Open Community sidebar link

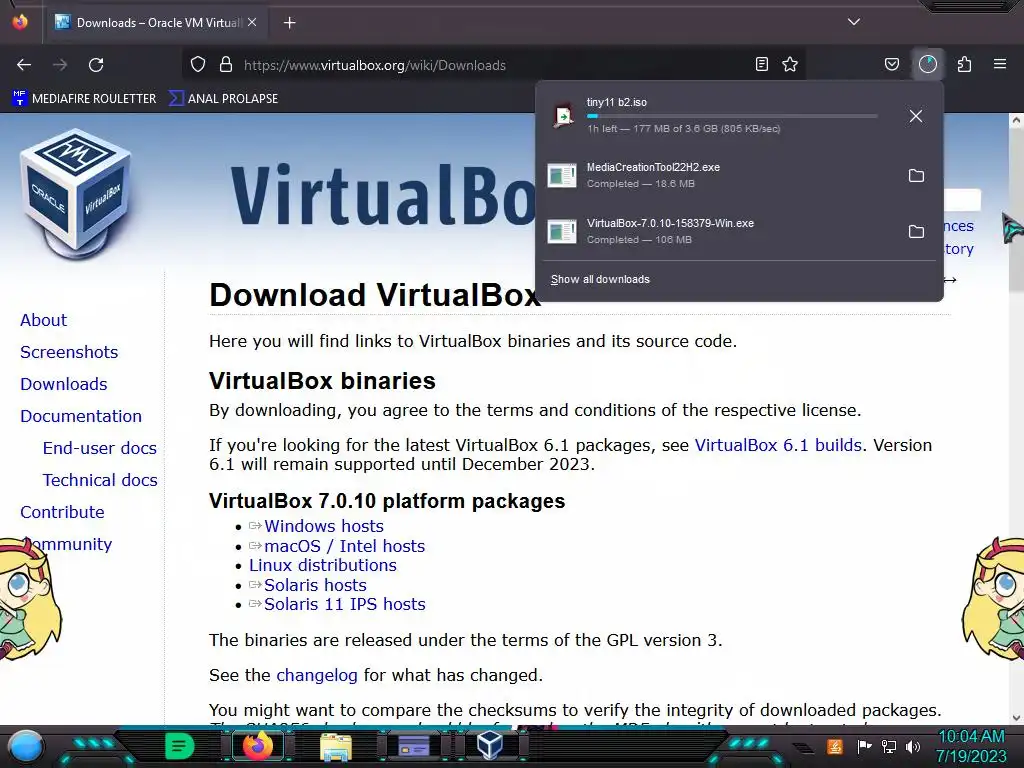[66, 544]
